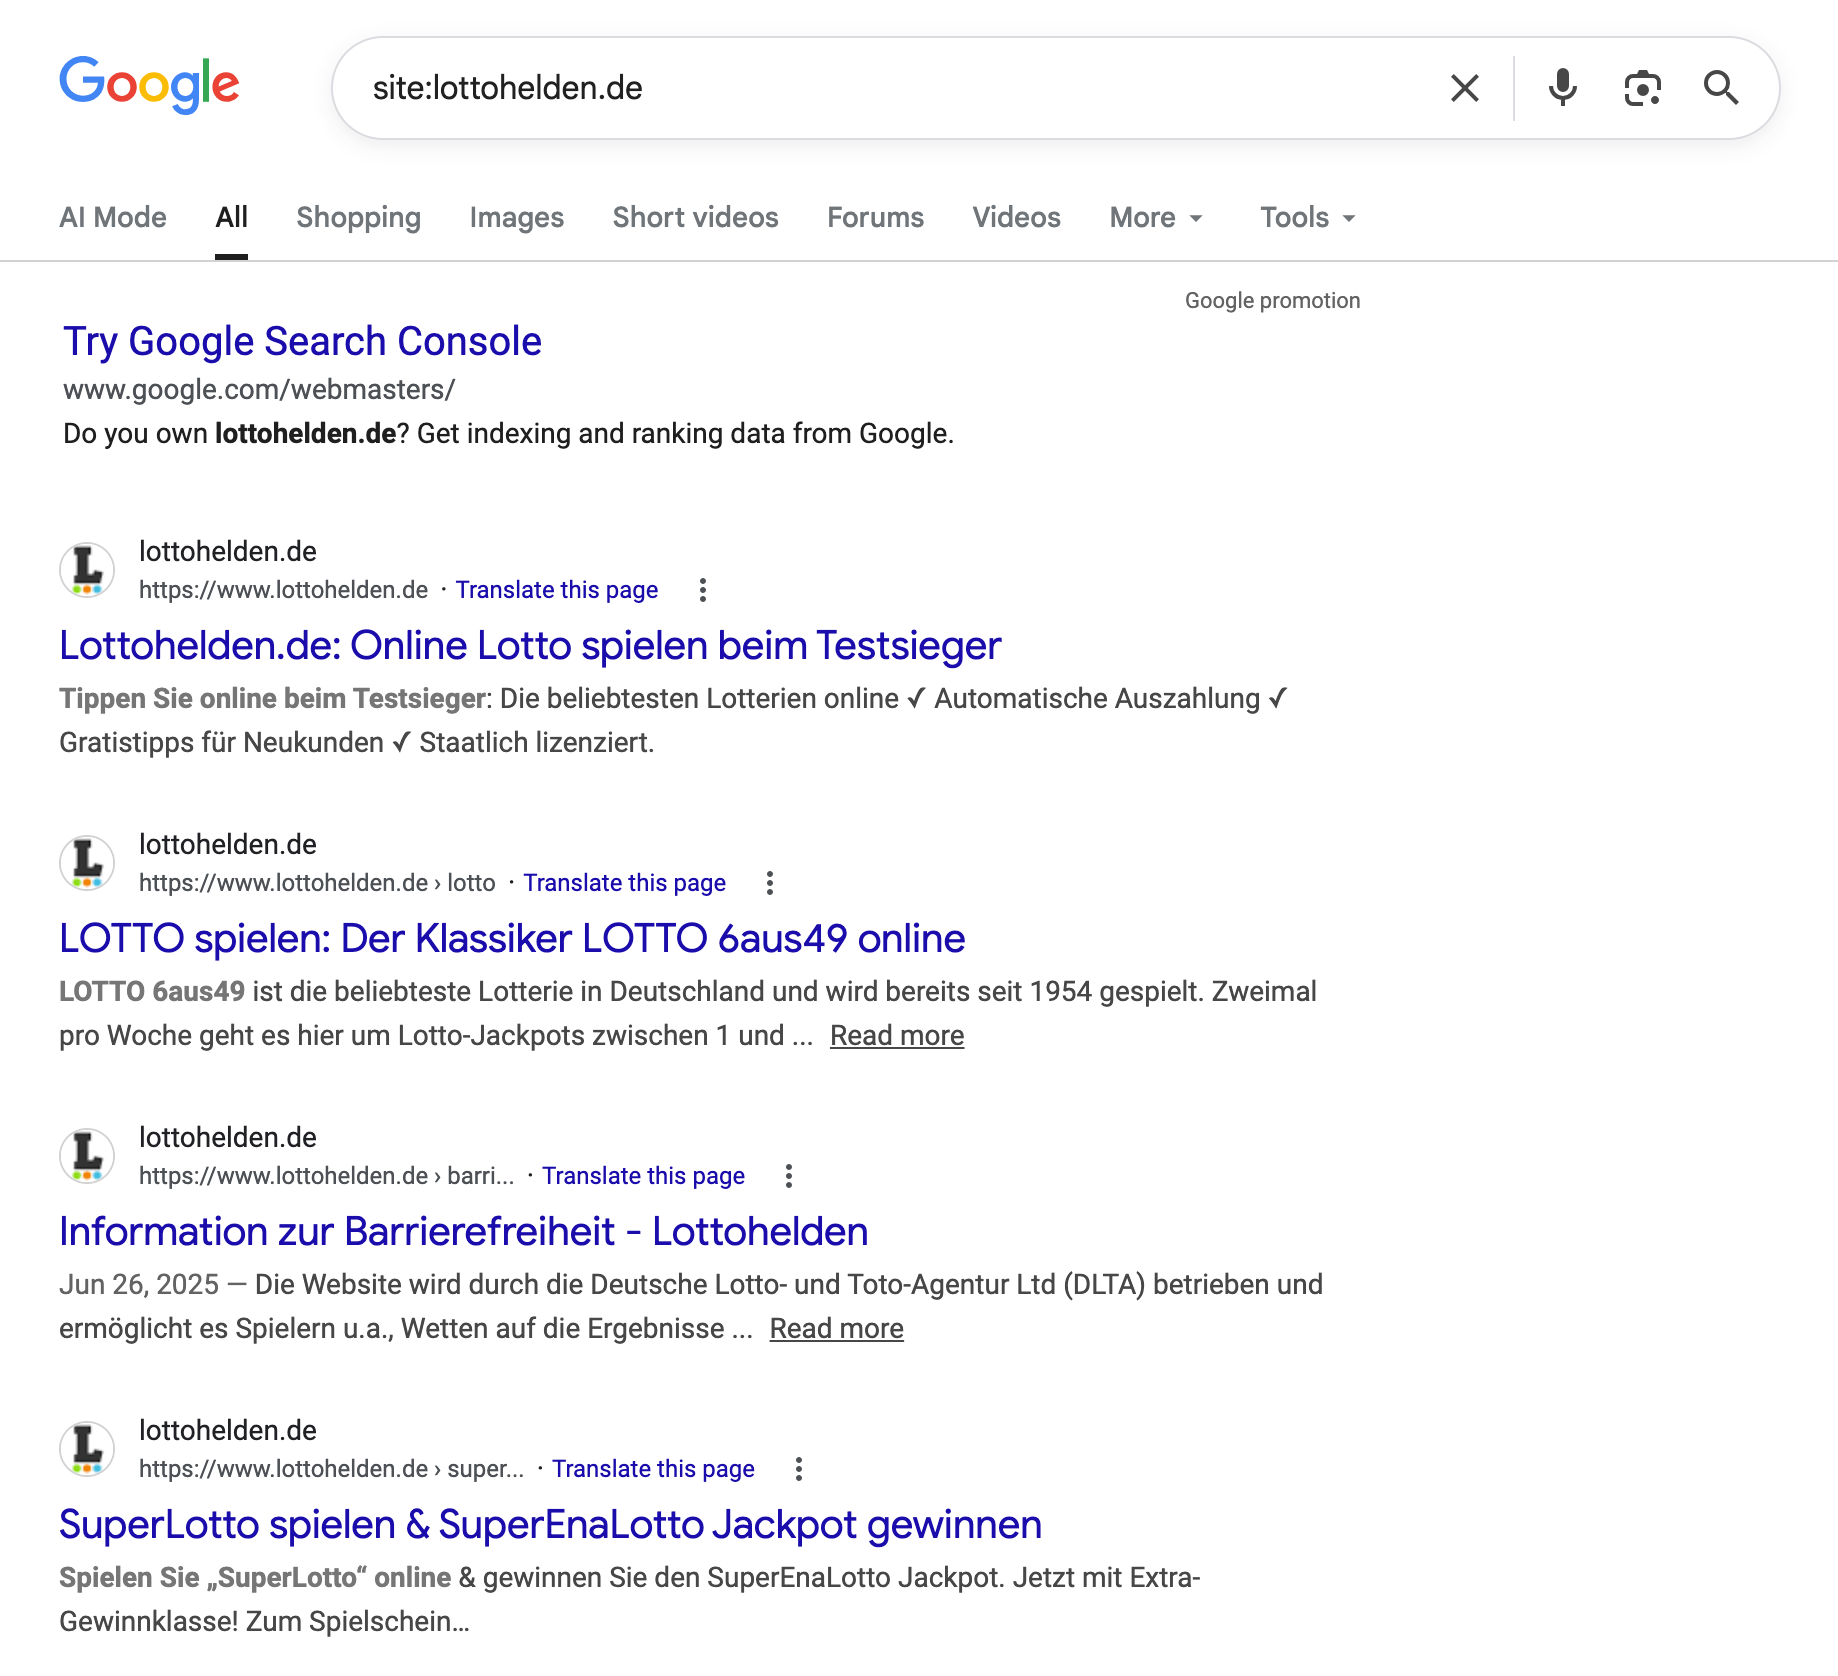This screenshot has height=1676, width=1838.
Task: Clear the search query with the X icon
Action: [1464, 88]
